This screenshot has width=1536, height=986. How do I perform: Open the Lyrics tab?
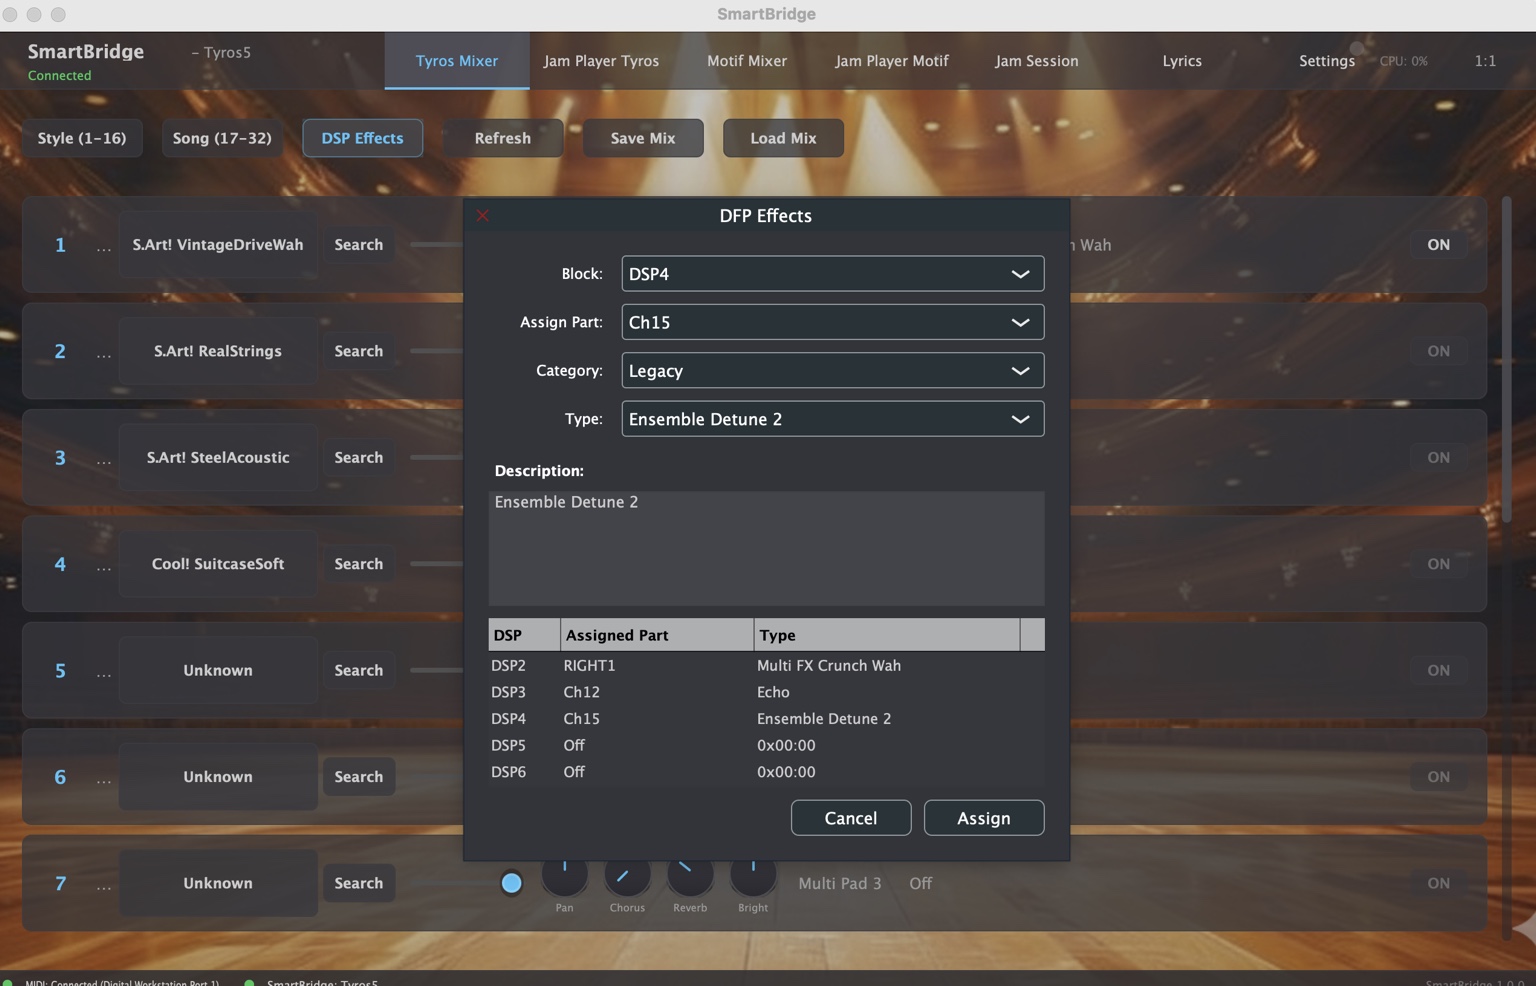point(1181,60)
